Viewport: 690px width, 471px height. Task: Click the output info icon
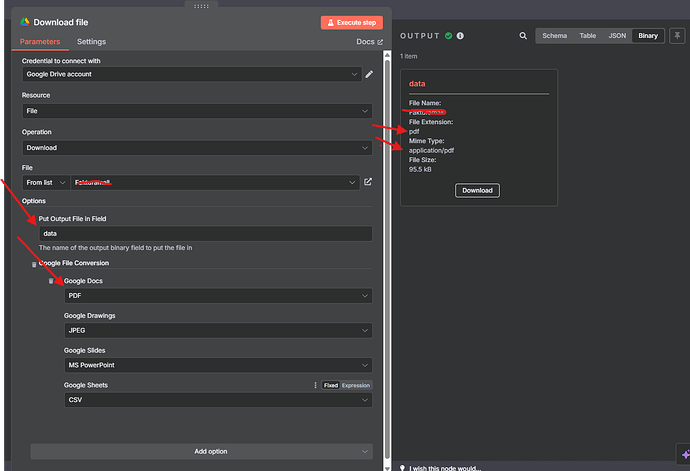click(461, 36)
